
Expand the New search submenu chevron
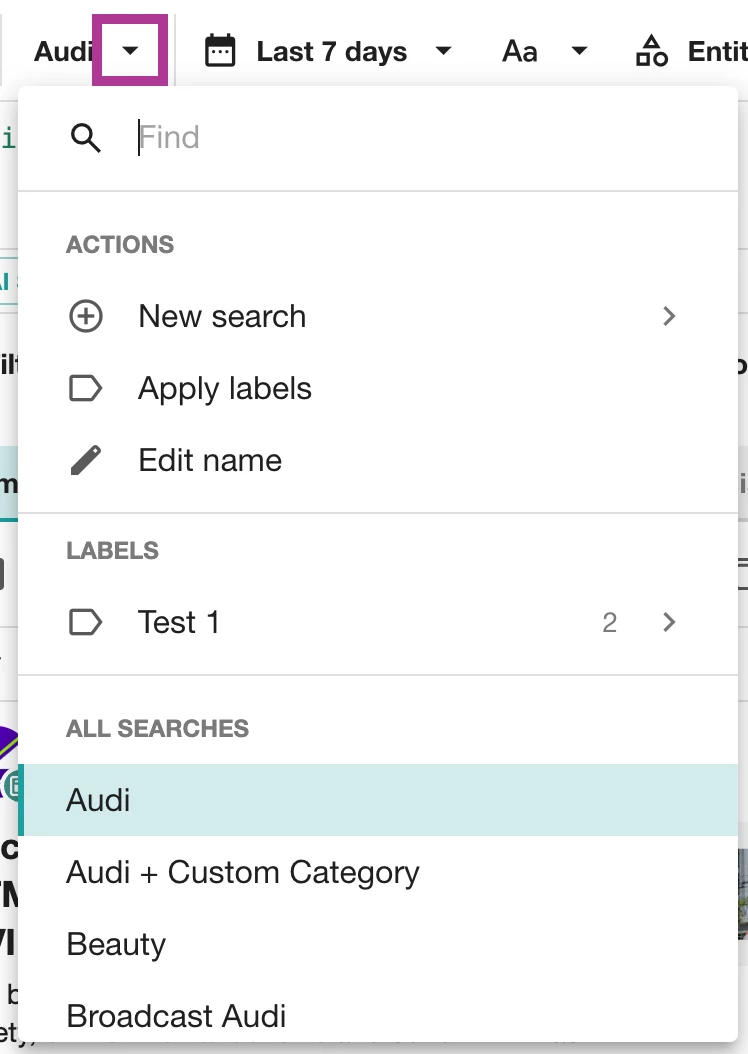(x=669, y=317)
